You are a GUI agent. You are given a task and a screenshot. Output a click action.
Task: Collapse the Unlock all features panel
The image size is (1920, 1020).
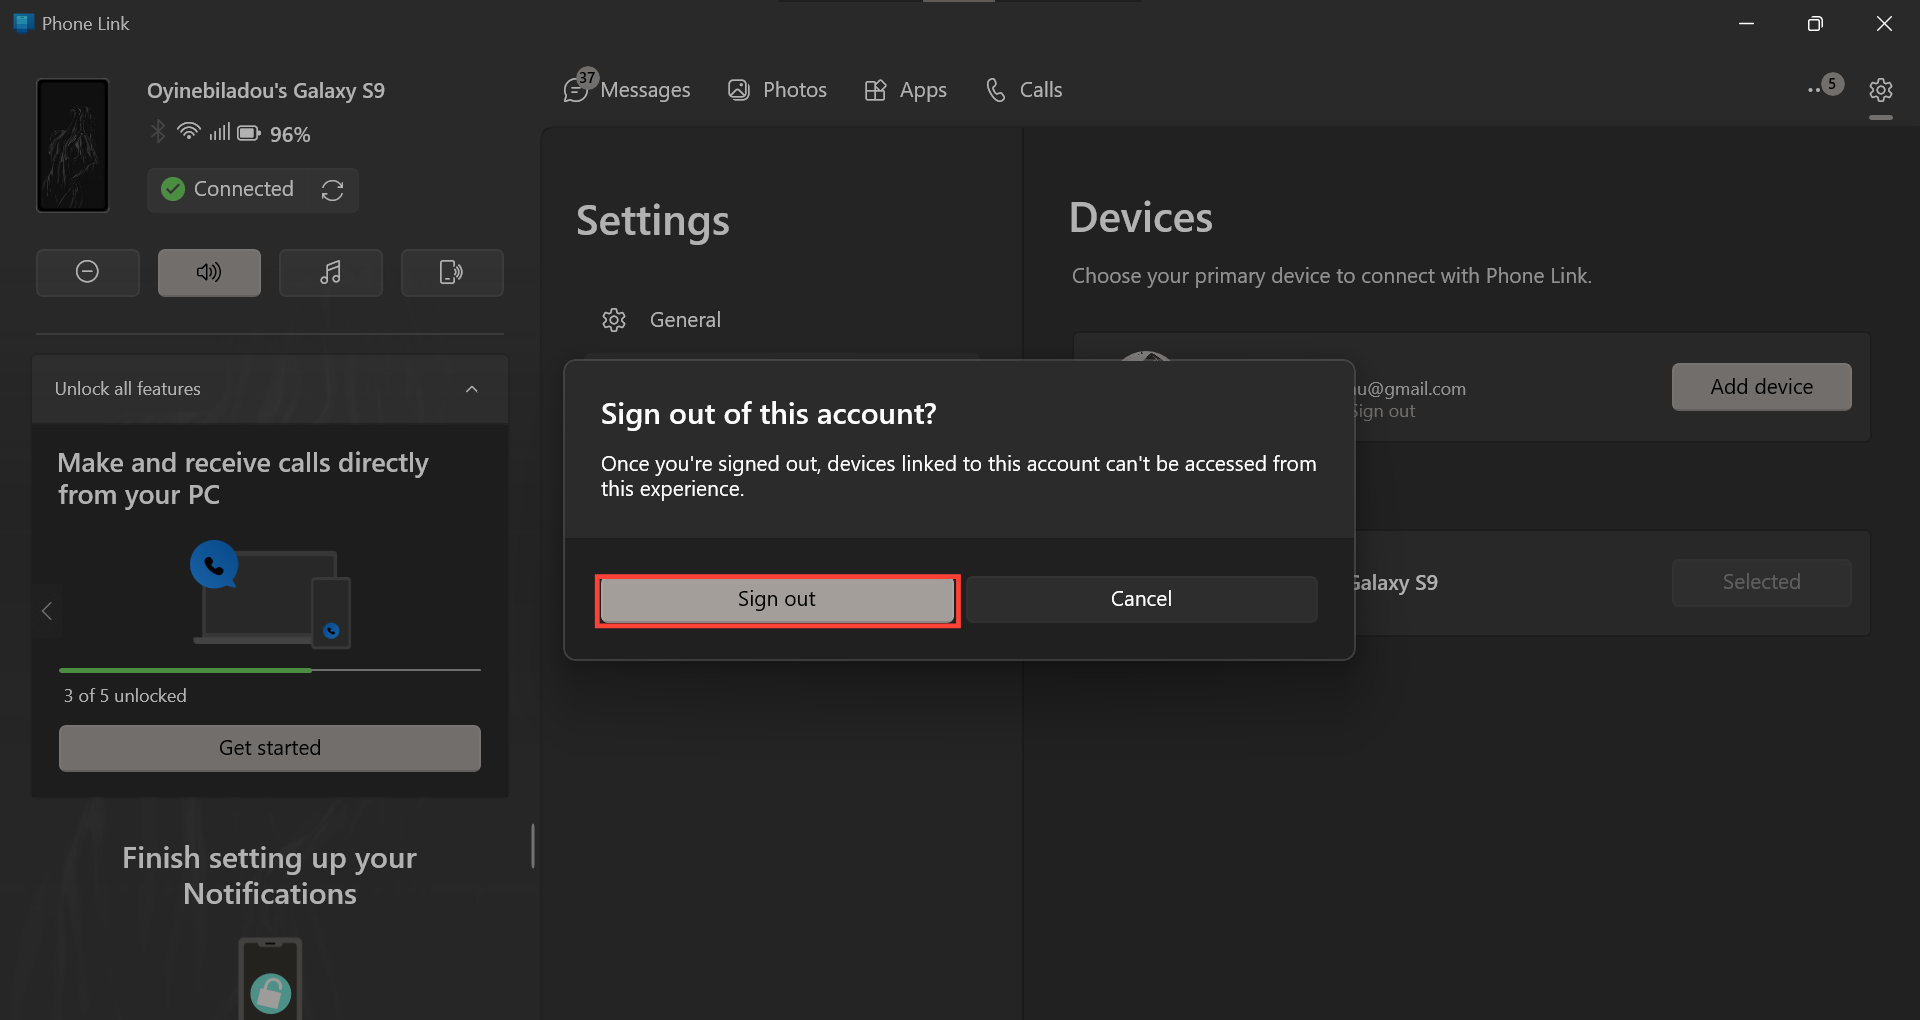pos(471,389)
